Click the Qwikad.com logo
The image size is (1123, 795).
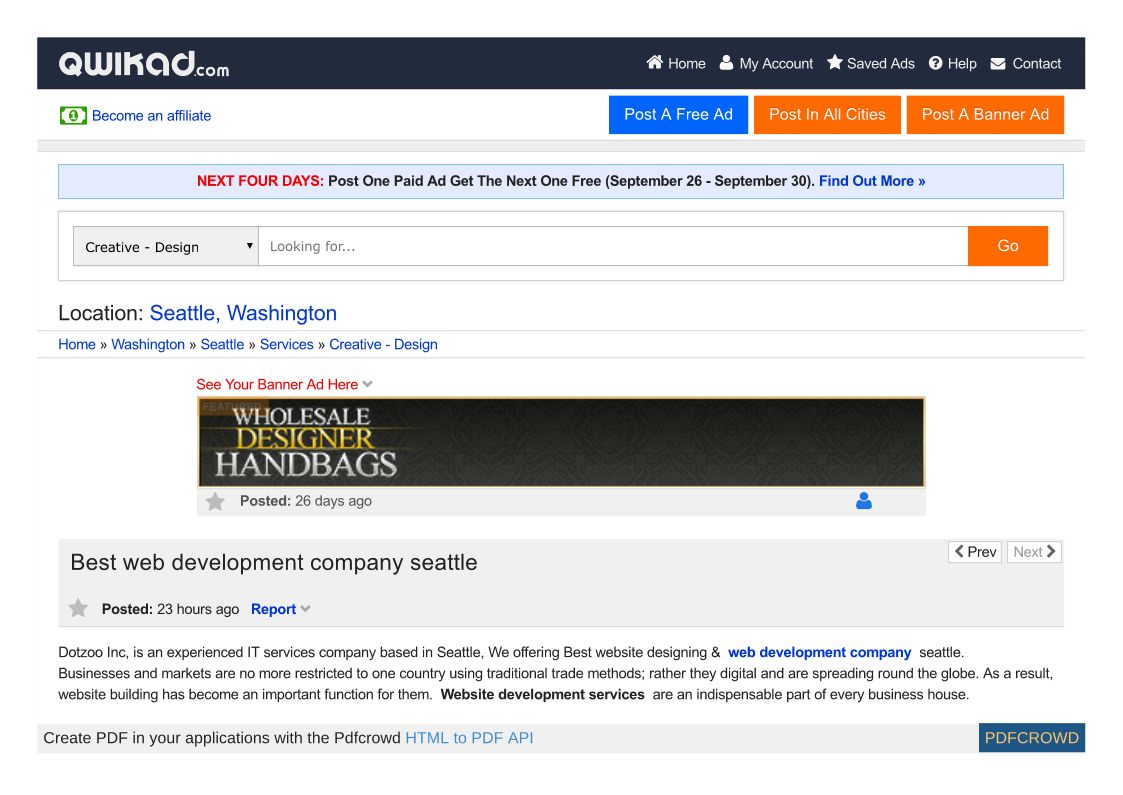coord(144,64)
